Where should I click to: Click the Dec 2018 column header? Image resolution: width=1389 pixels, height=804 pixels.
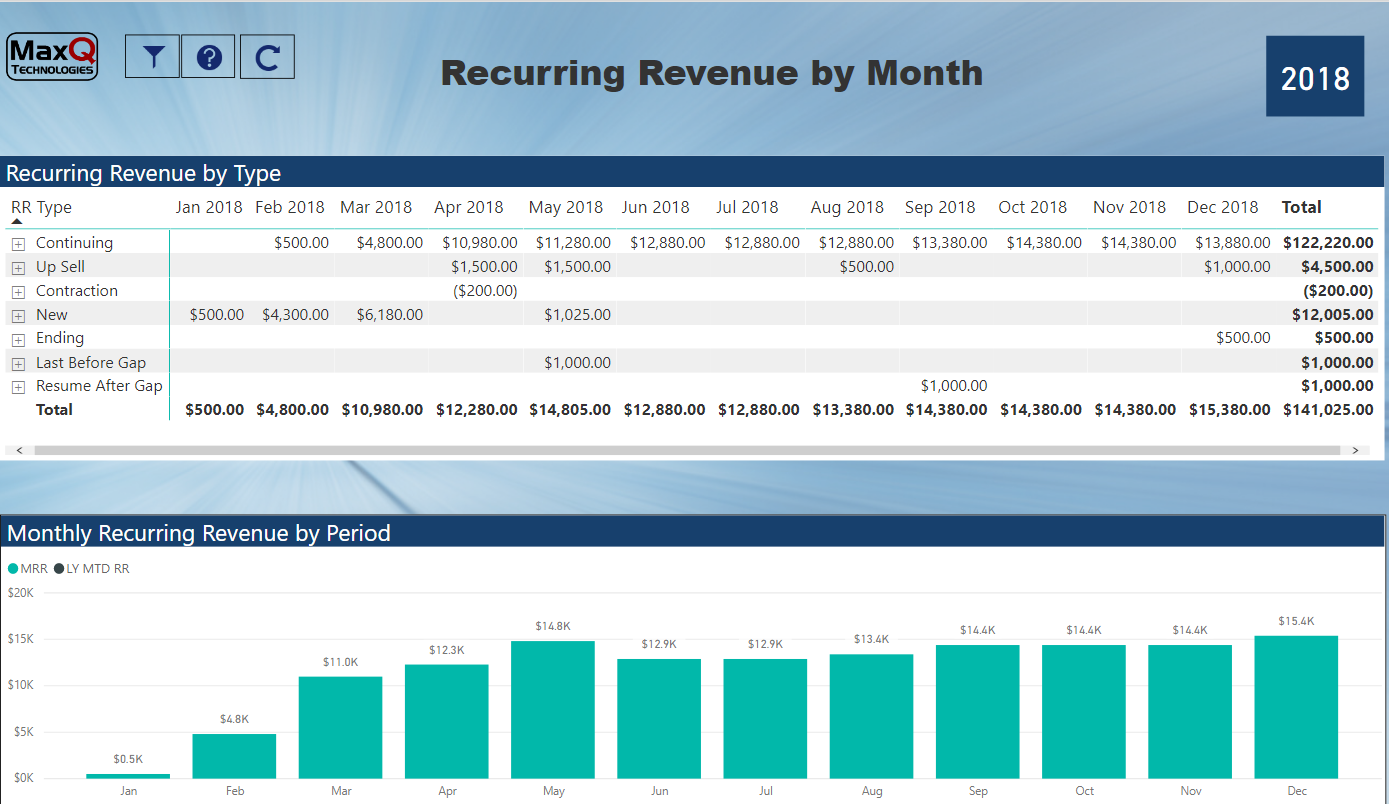point(1223,208)
